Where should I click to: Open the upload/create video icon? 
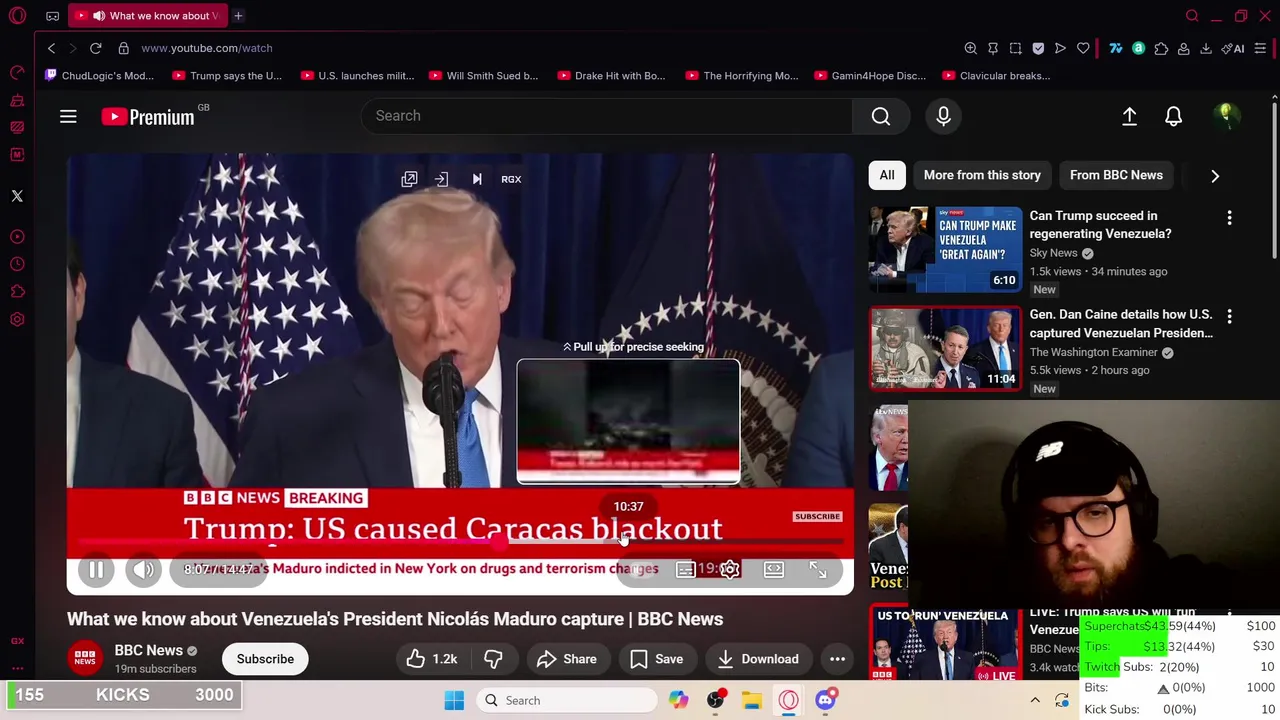tap(1129, 116)
